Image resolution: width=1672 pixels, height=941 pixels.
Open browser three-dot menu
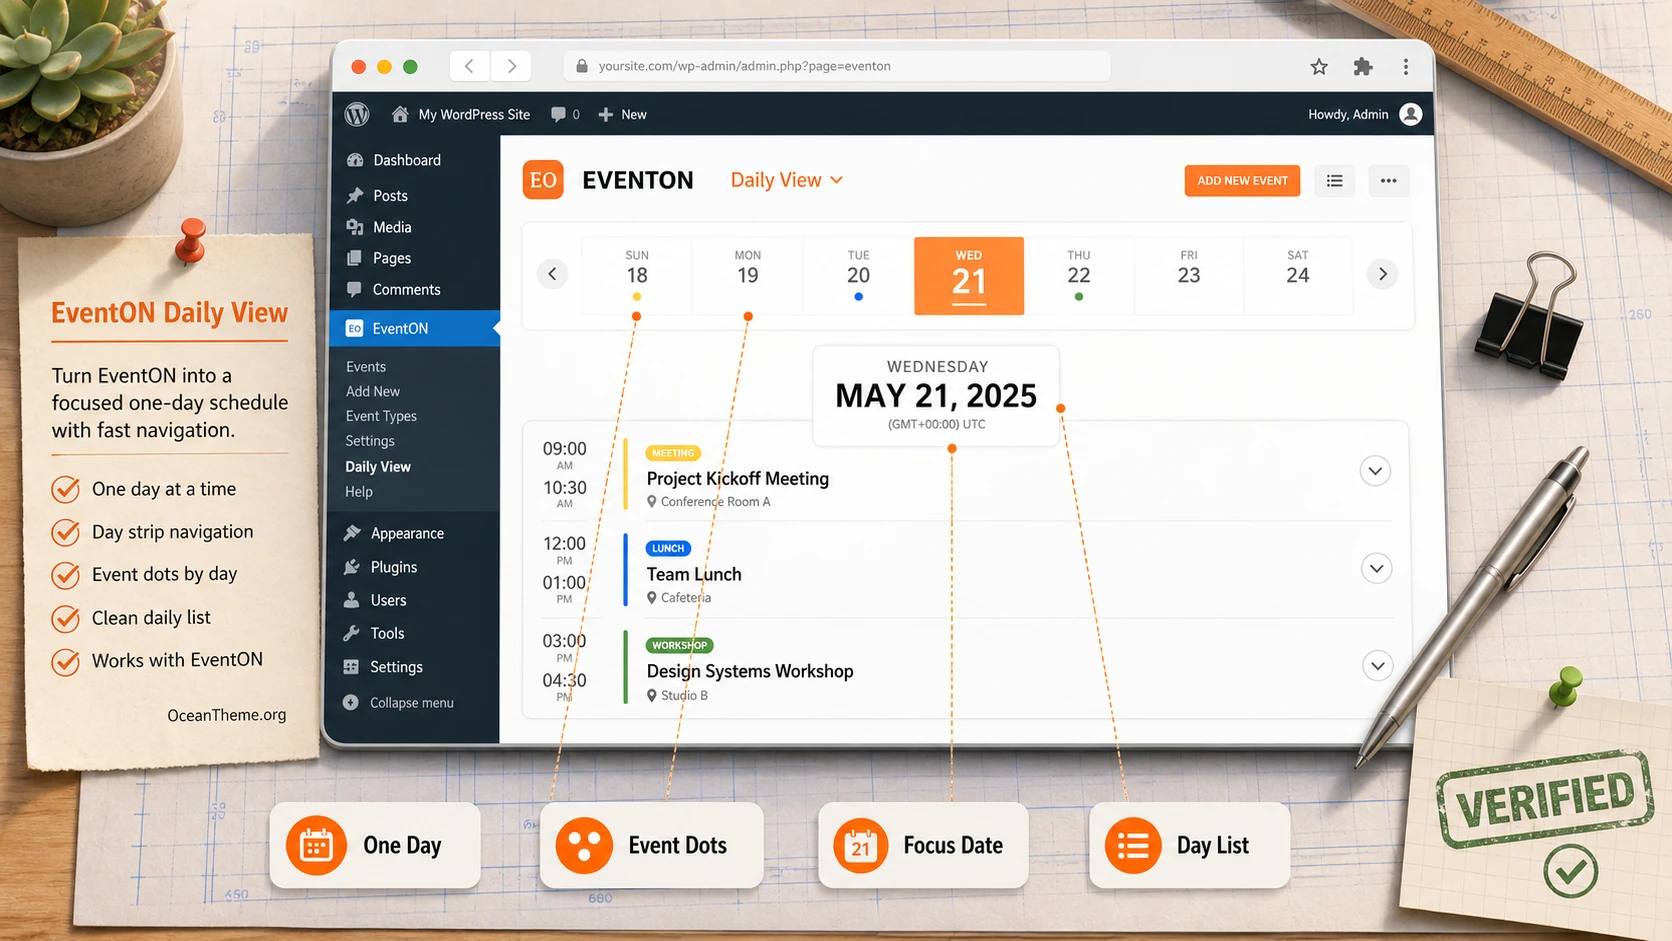1405,67
